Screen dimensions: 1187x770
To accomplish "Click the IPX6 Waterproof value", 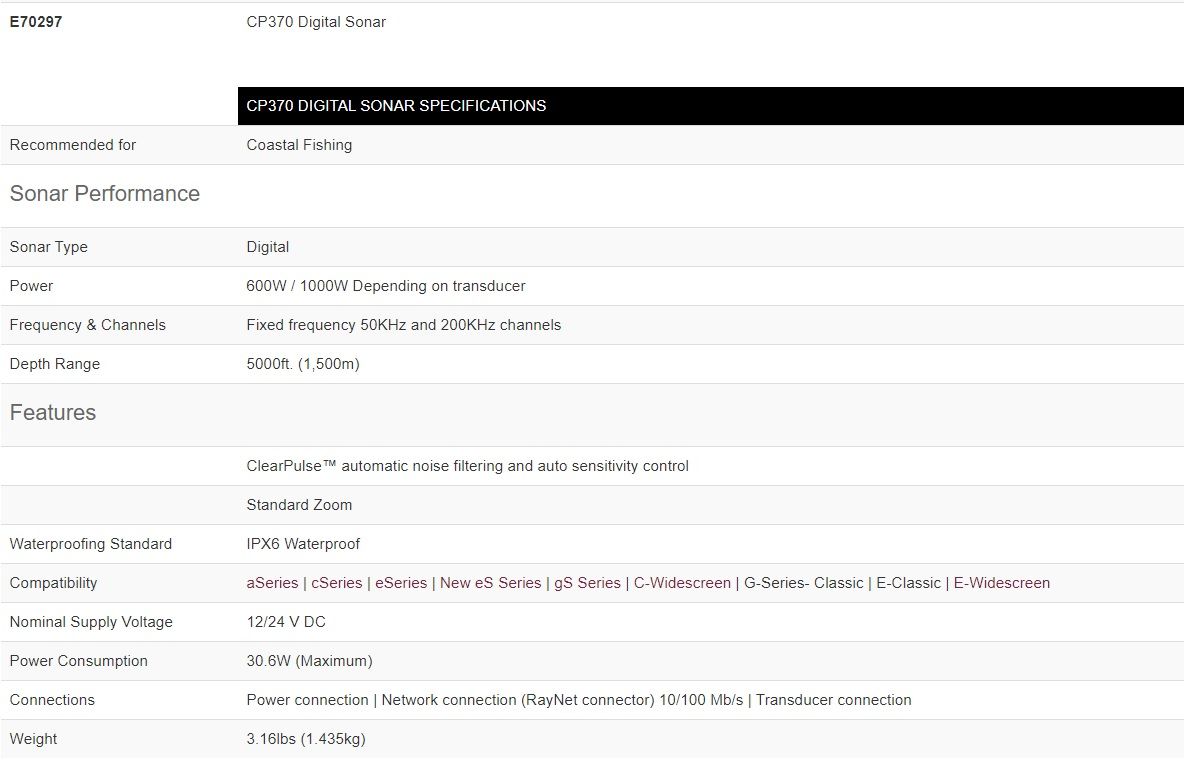I will click(303, 544).
